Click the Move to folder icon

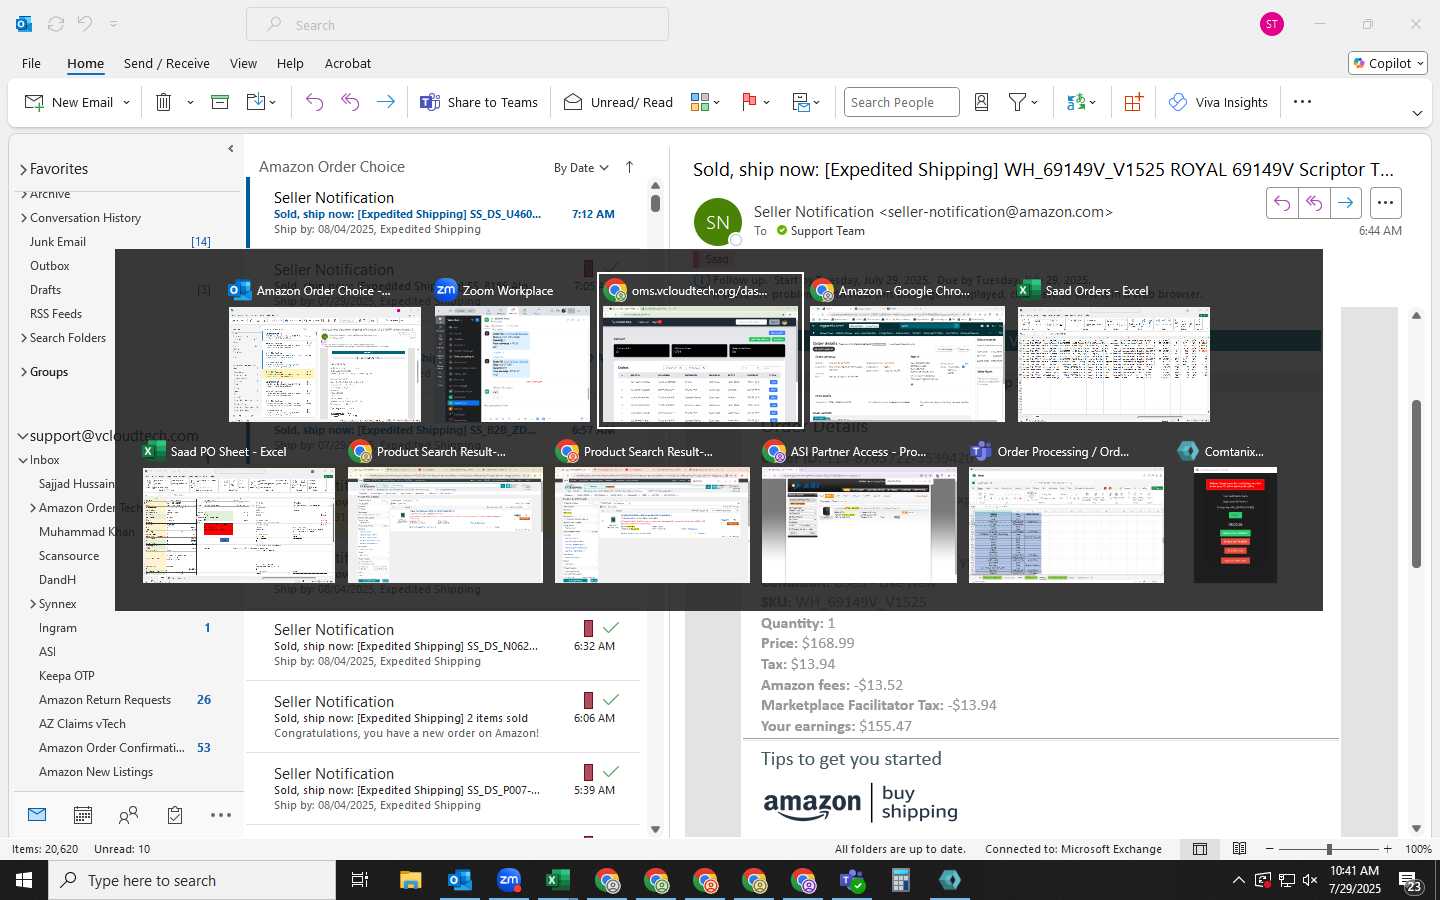tap(256, 102)
